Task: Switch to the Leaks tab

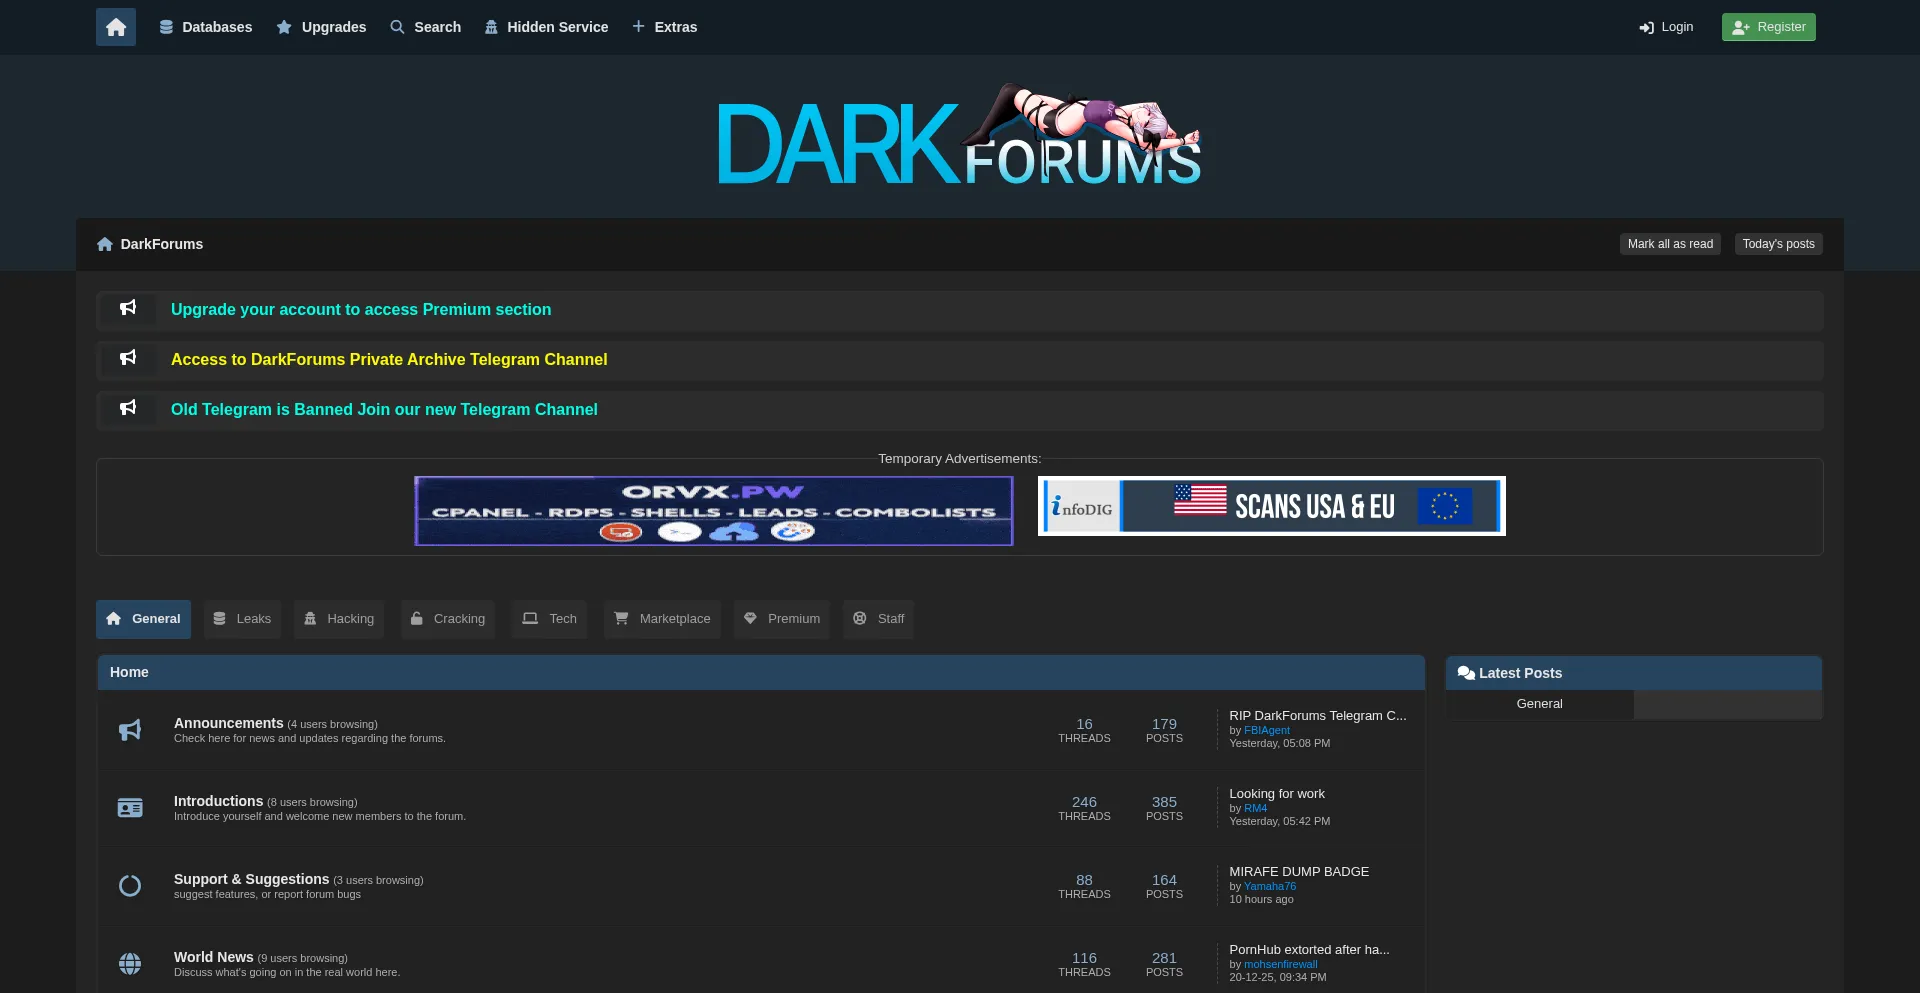Action: tap(242, 618)
